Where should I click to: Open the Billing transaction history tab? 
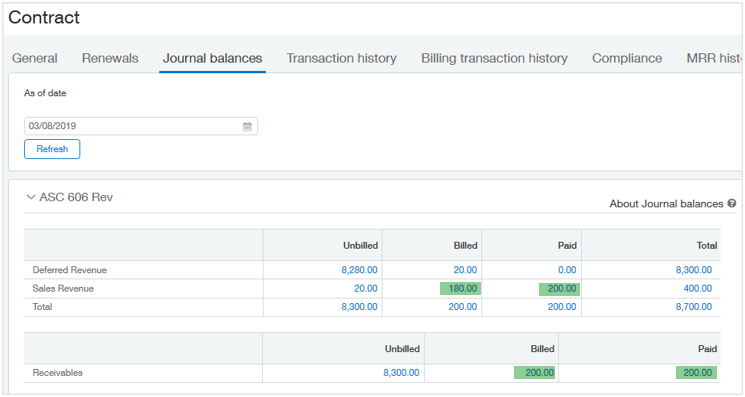[494, 58]
